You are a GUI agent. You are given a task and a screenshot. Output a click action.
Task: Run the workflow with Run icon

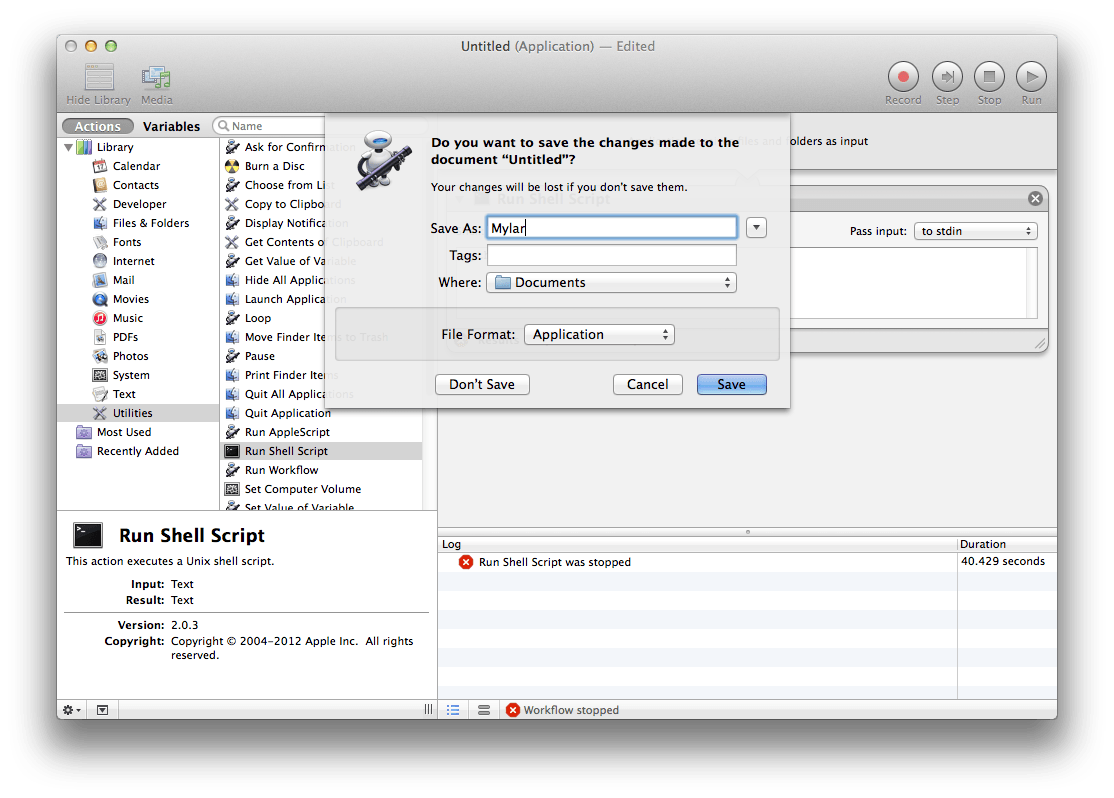(x=1031, y=77)
